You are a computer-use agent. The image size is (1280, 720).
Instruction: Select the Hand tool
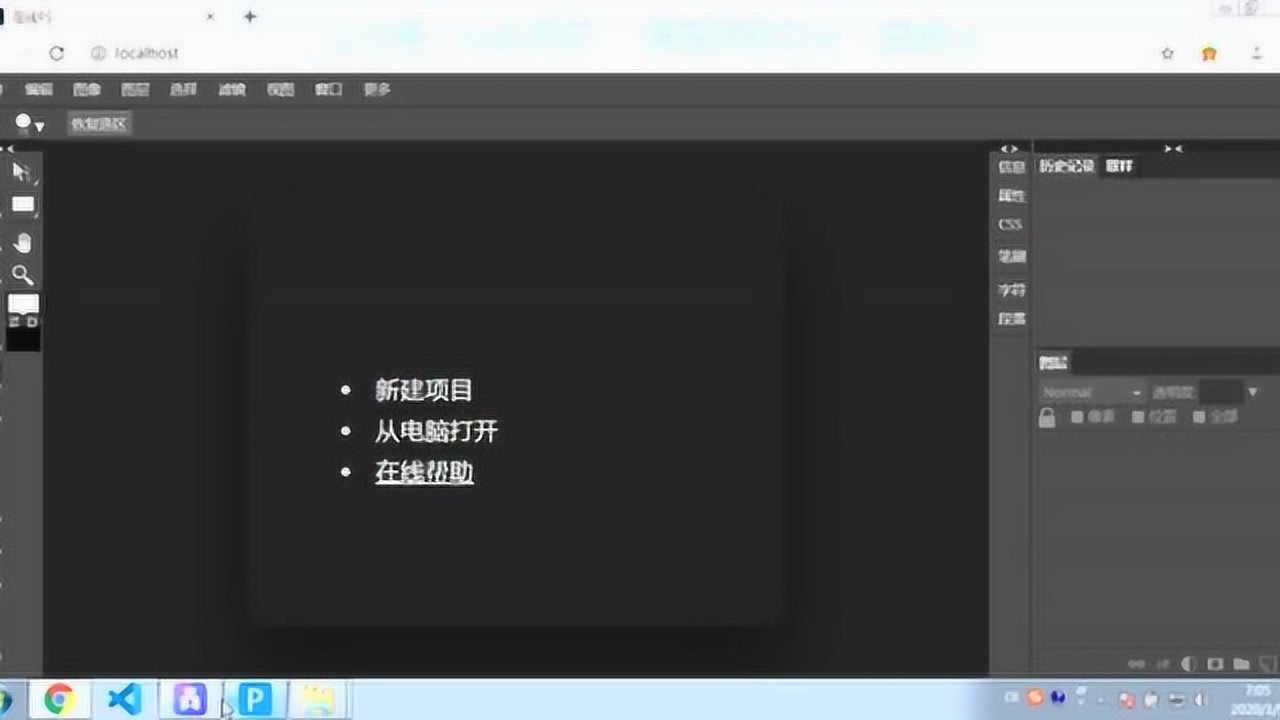pos(22,243)
